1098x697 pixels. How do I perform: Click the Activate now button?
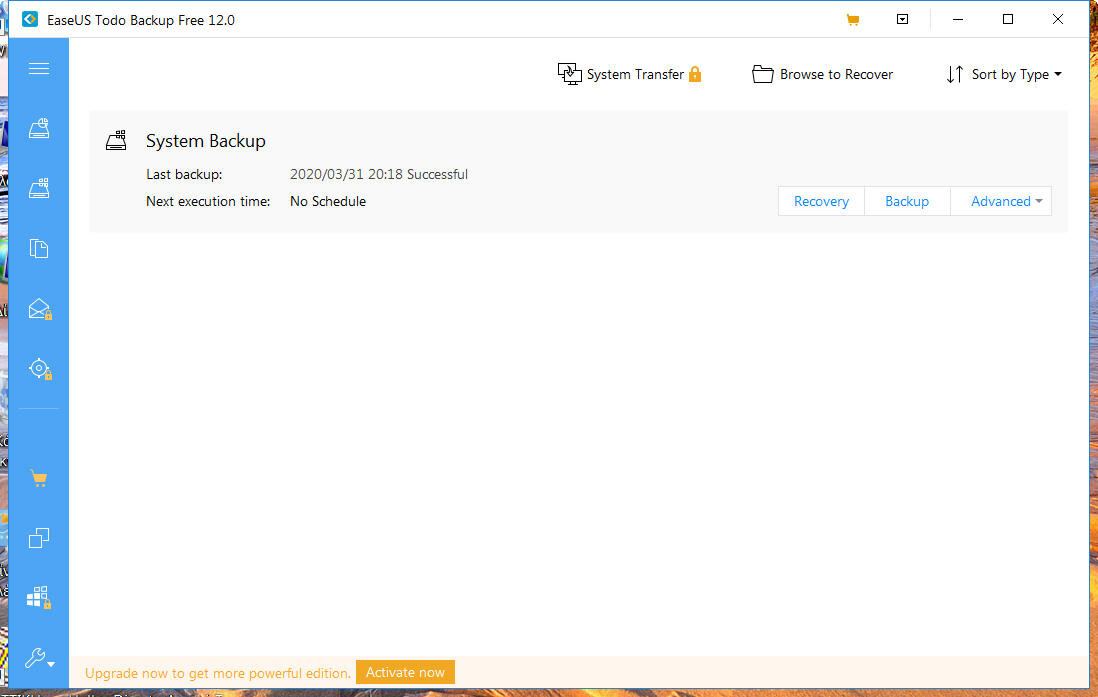click(405, 672)
